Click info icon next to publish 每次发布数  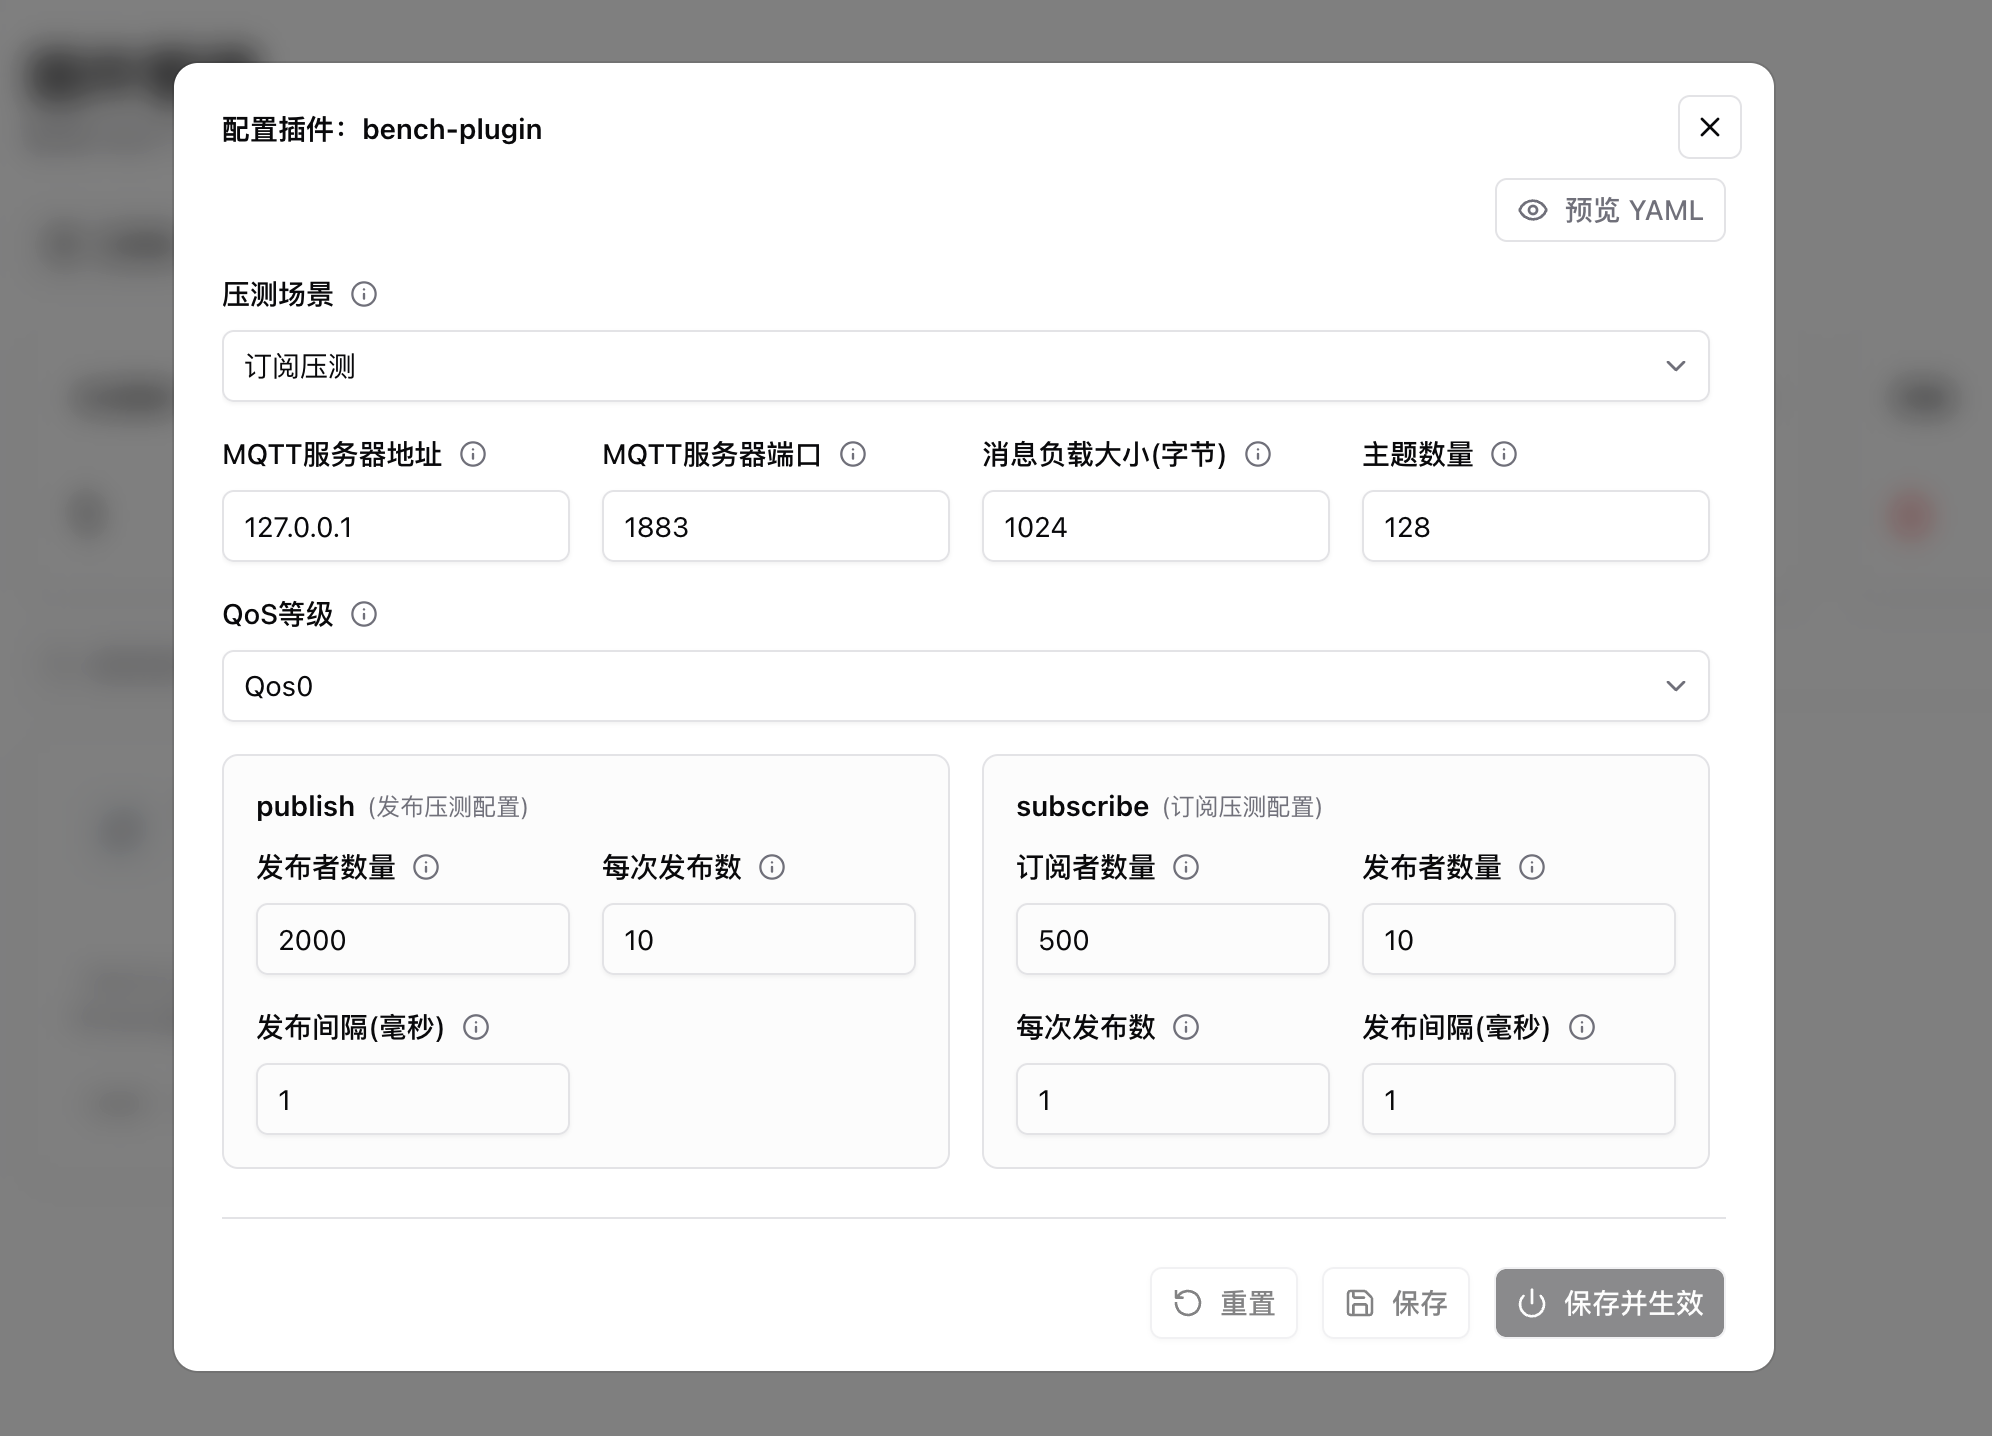coord(772,867)
